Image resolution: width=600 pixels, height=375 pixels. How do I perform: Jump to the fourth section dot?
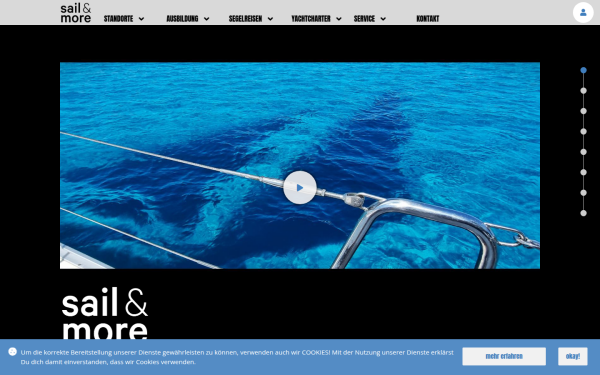point(583,131)
